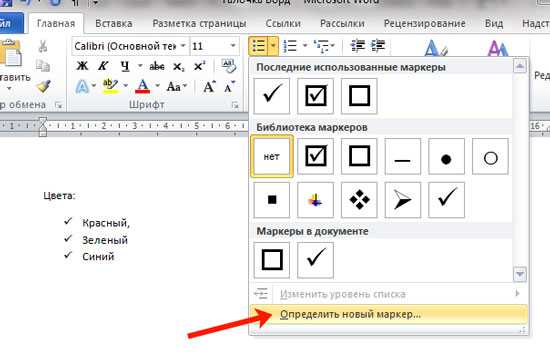The width and height of the screenshot is (550, 360).
Task: Open highlight color dropdown arrow
Action: point(125,85)
